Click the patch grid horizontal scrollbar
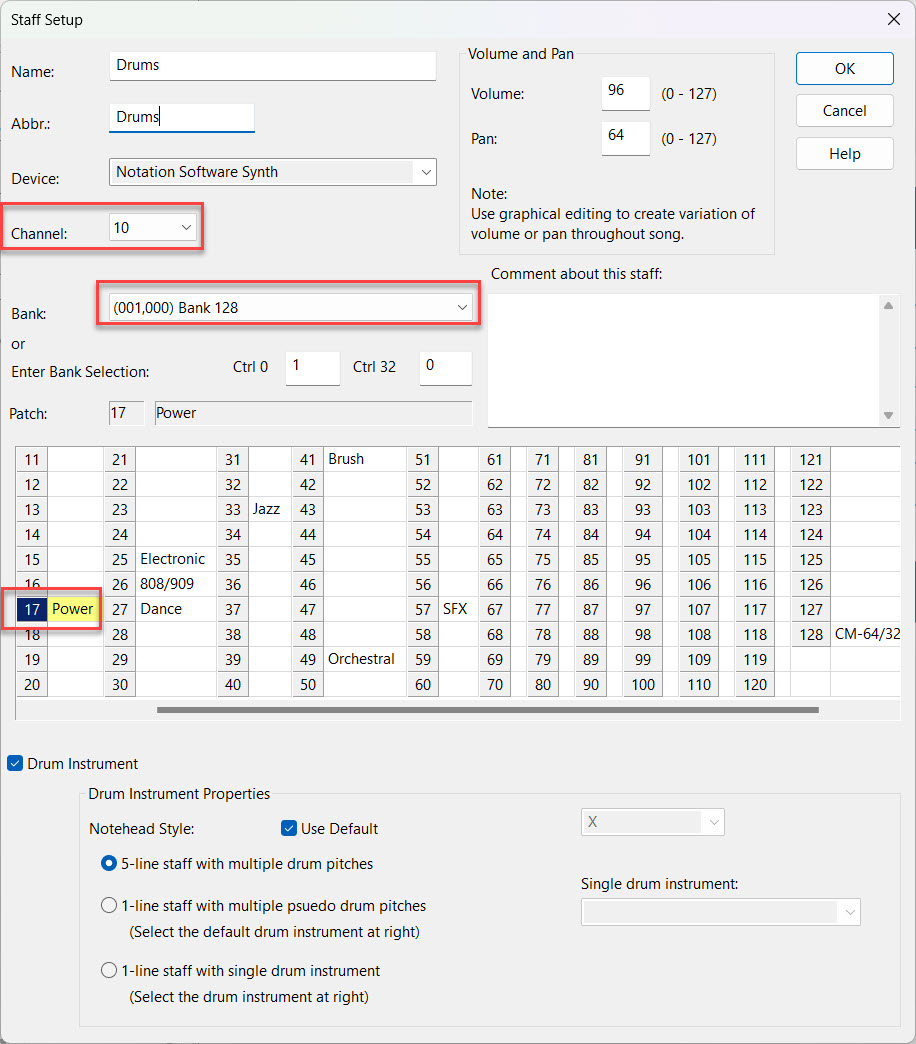The image size is (916, 1044). 487,710
